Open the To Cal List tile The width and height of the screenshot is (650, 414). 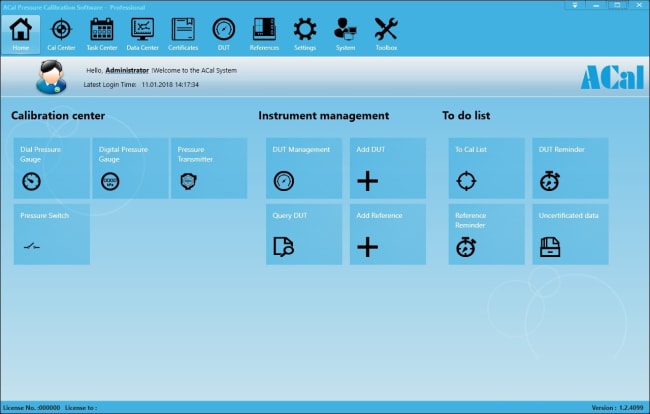[486, 168]
